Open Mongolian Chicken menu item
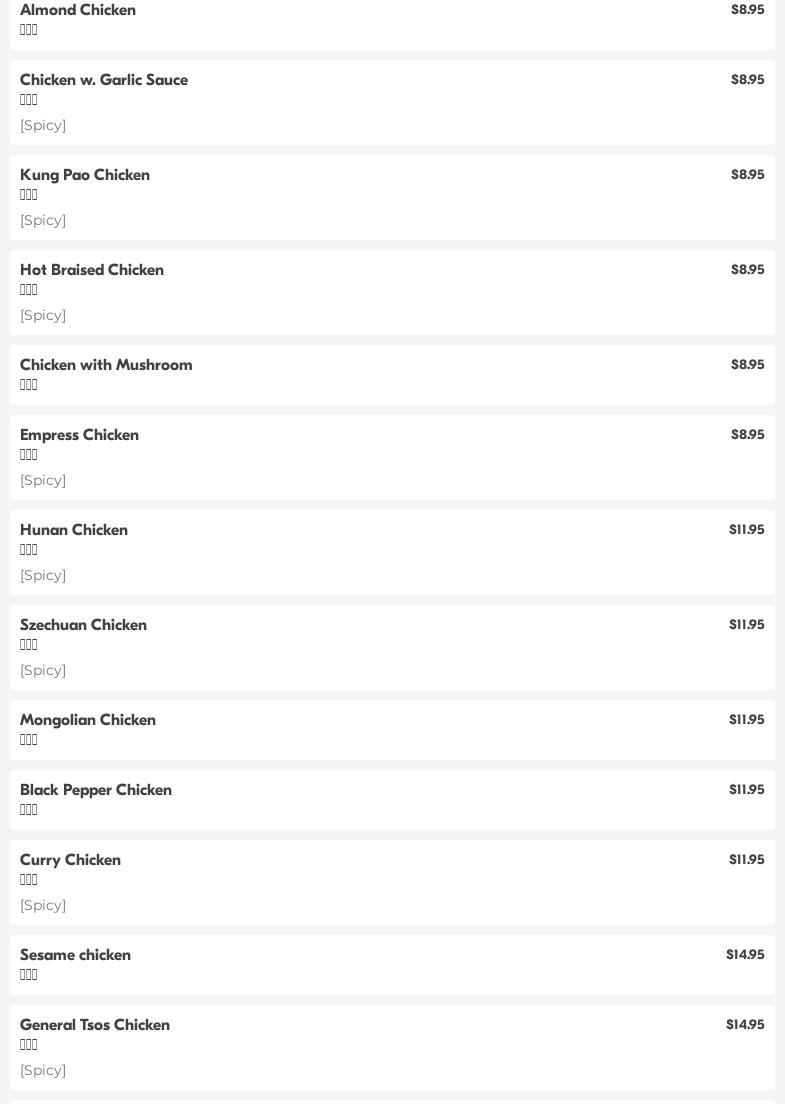Viewport: 785px width, 1104px height. click(x=88, y=720)
